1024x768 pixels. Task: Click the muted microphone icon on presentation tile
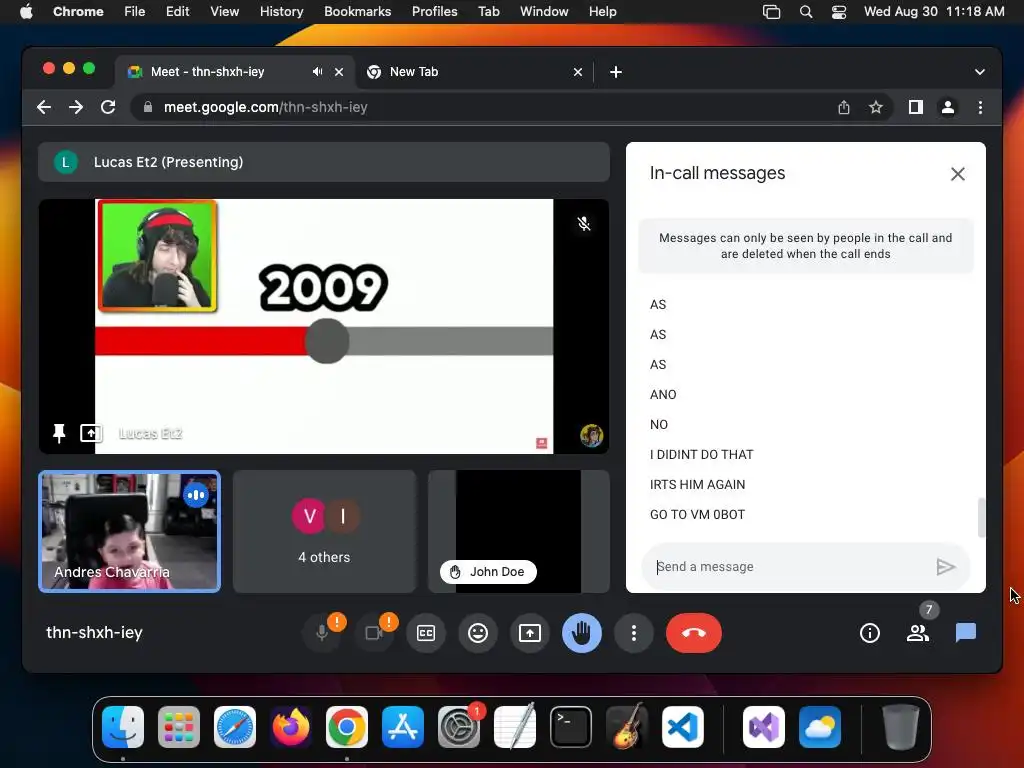(584, 224)
